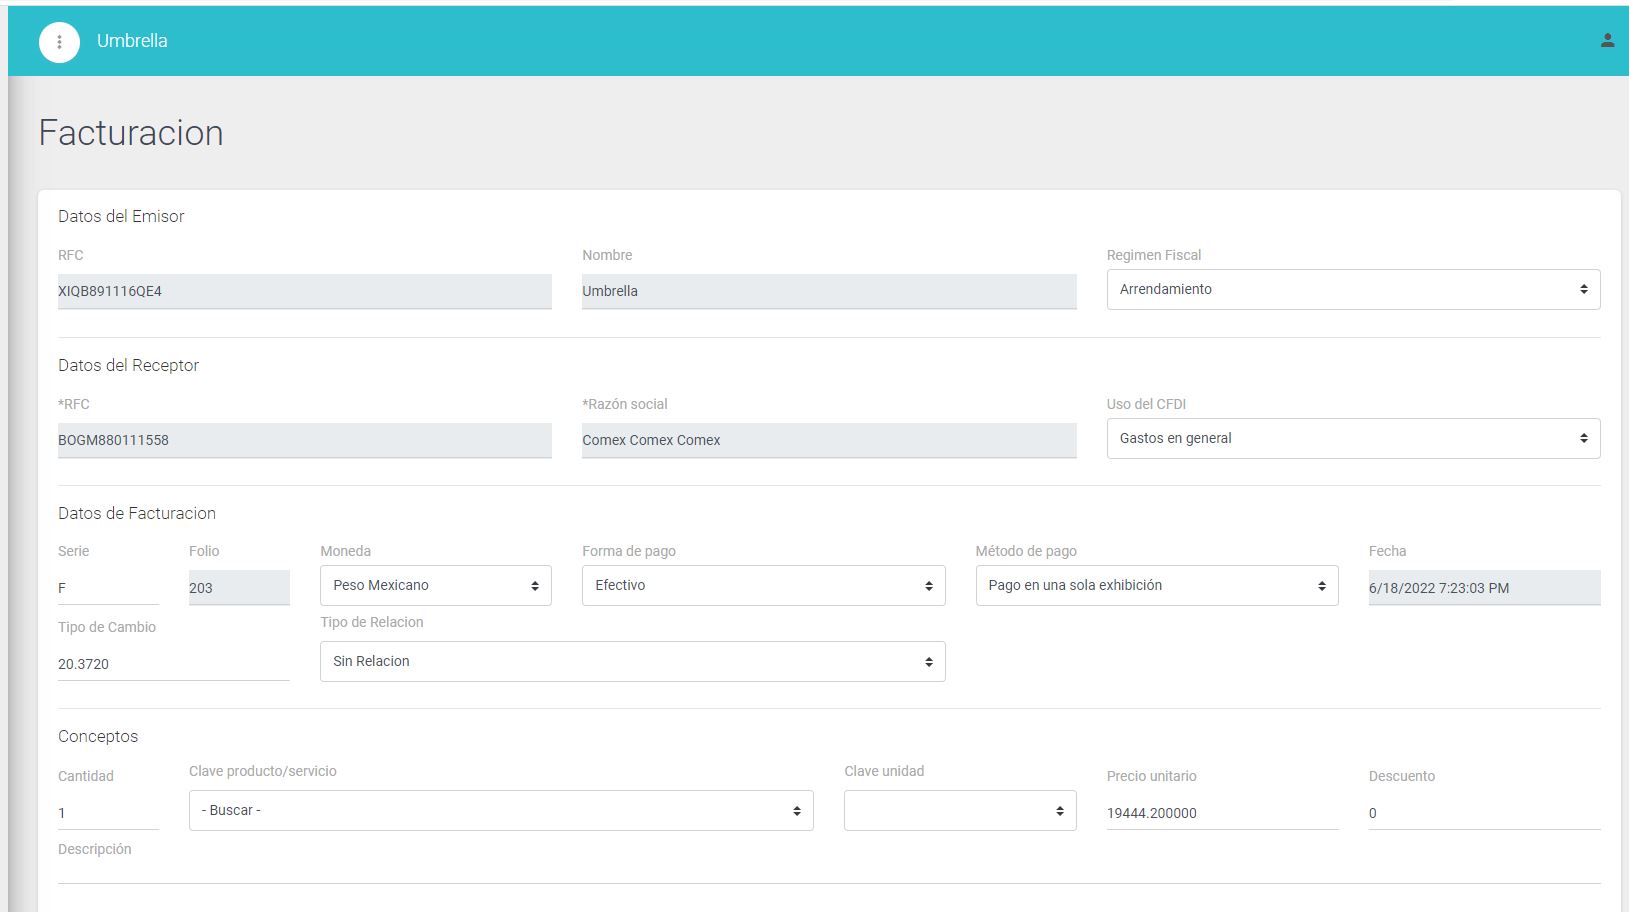Click the Umbrella app title
1629x912 pixels.
(132, 41)
